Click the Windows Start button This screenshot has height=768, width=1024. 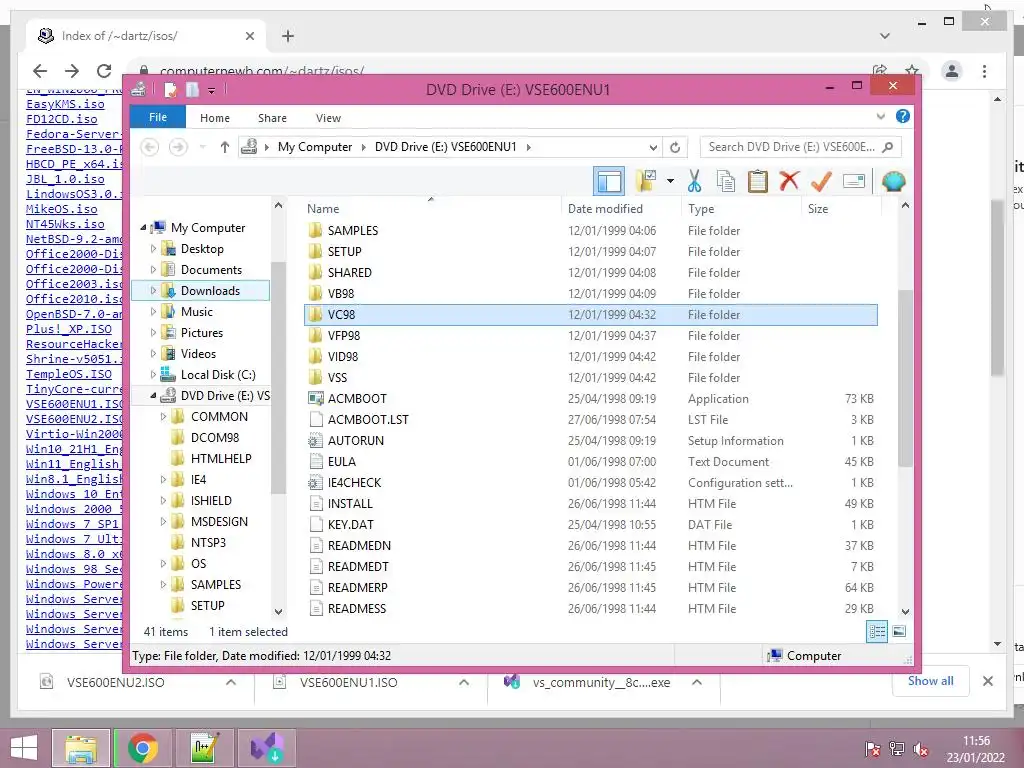click(24, 748)
